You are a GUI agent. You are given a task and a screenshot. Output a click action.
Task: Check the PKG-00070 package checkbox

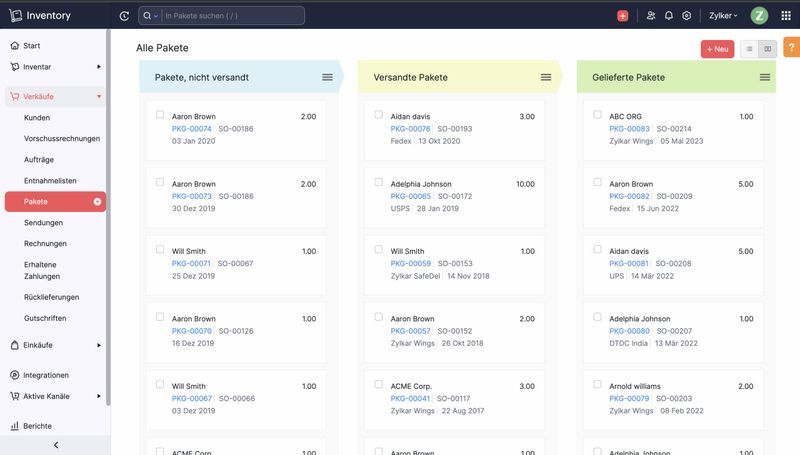pyautogui.click(x=160, y=317)
